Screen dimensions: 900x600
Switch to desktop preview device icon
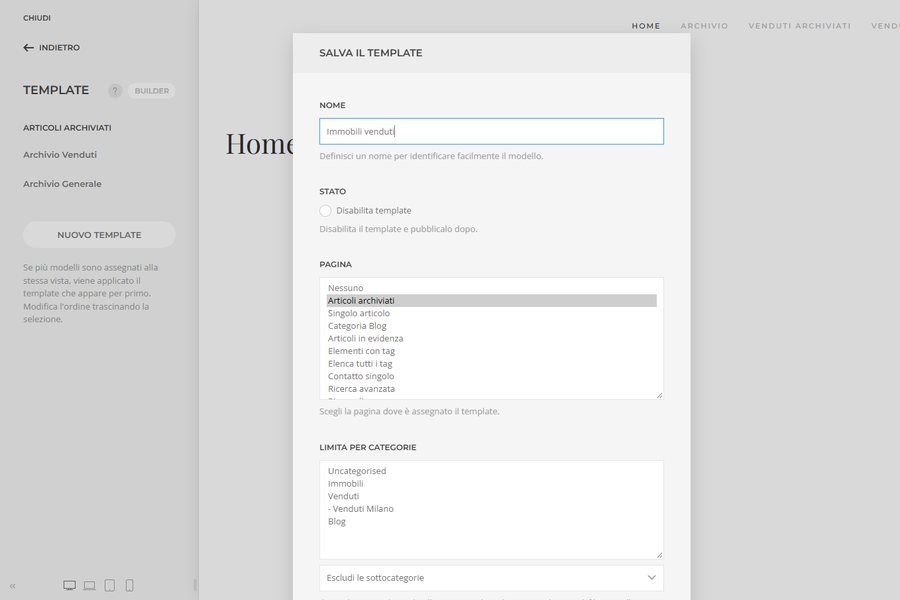(x=69, y=585)
